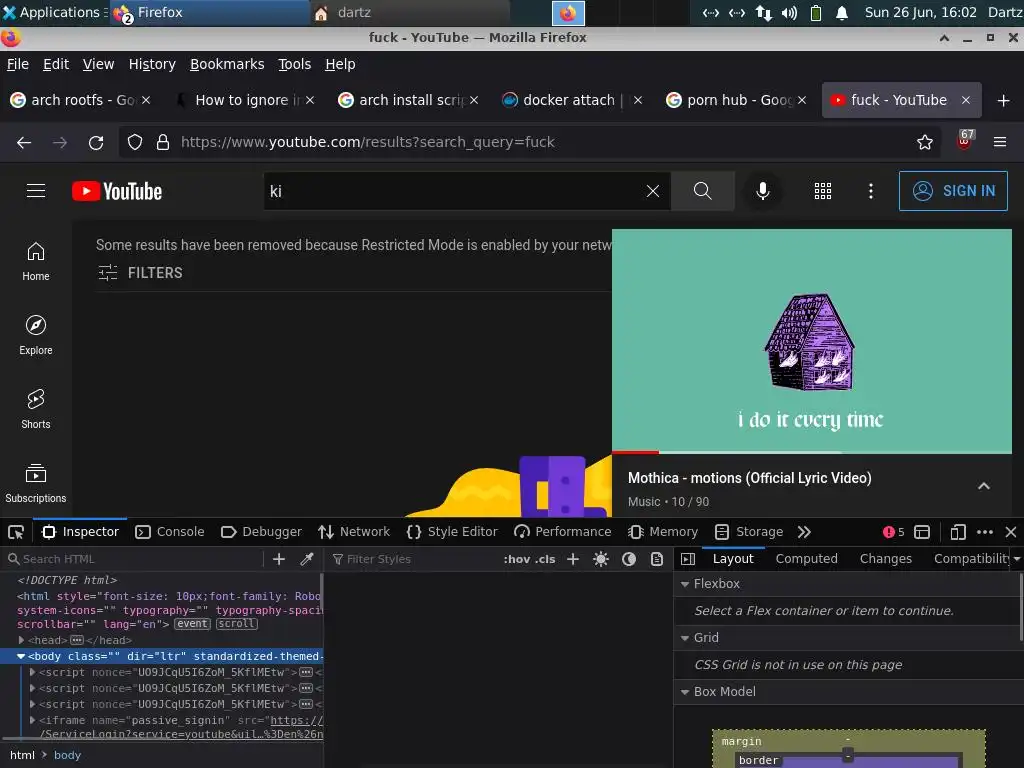Open the Applications menu in panel
This screenshot has height=768, width=1024.
pos(54,12)
